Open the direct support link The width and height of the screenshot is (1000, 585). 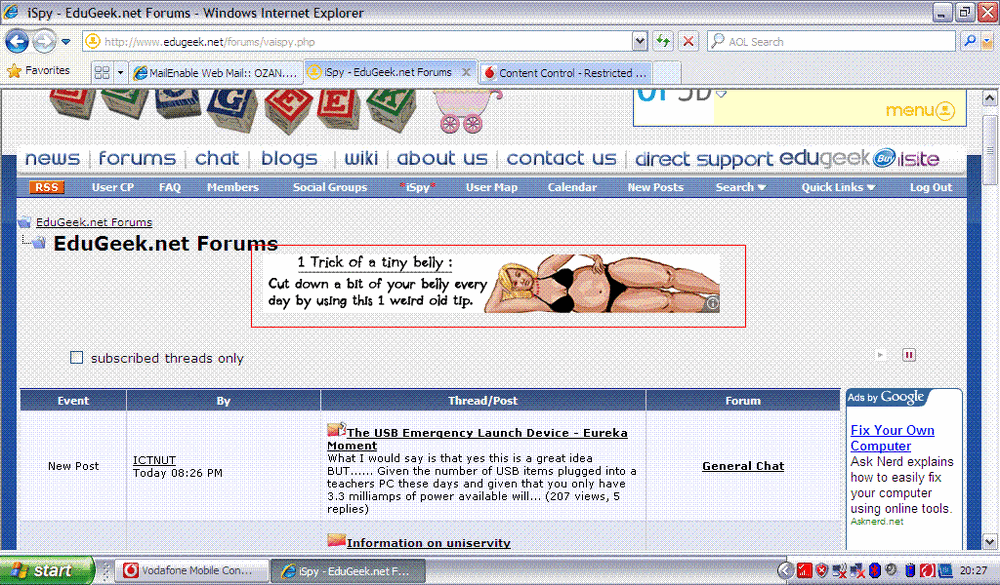[x=703, y=159]
